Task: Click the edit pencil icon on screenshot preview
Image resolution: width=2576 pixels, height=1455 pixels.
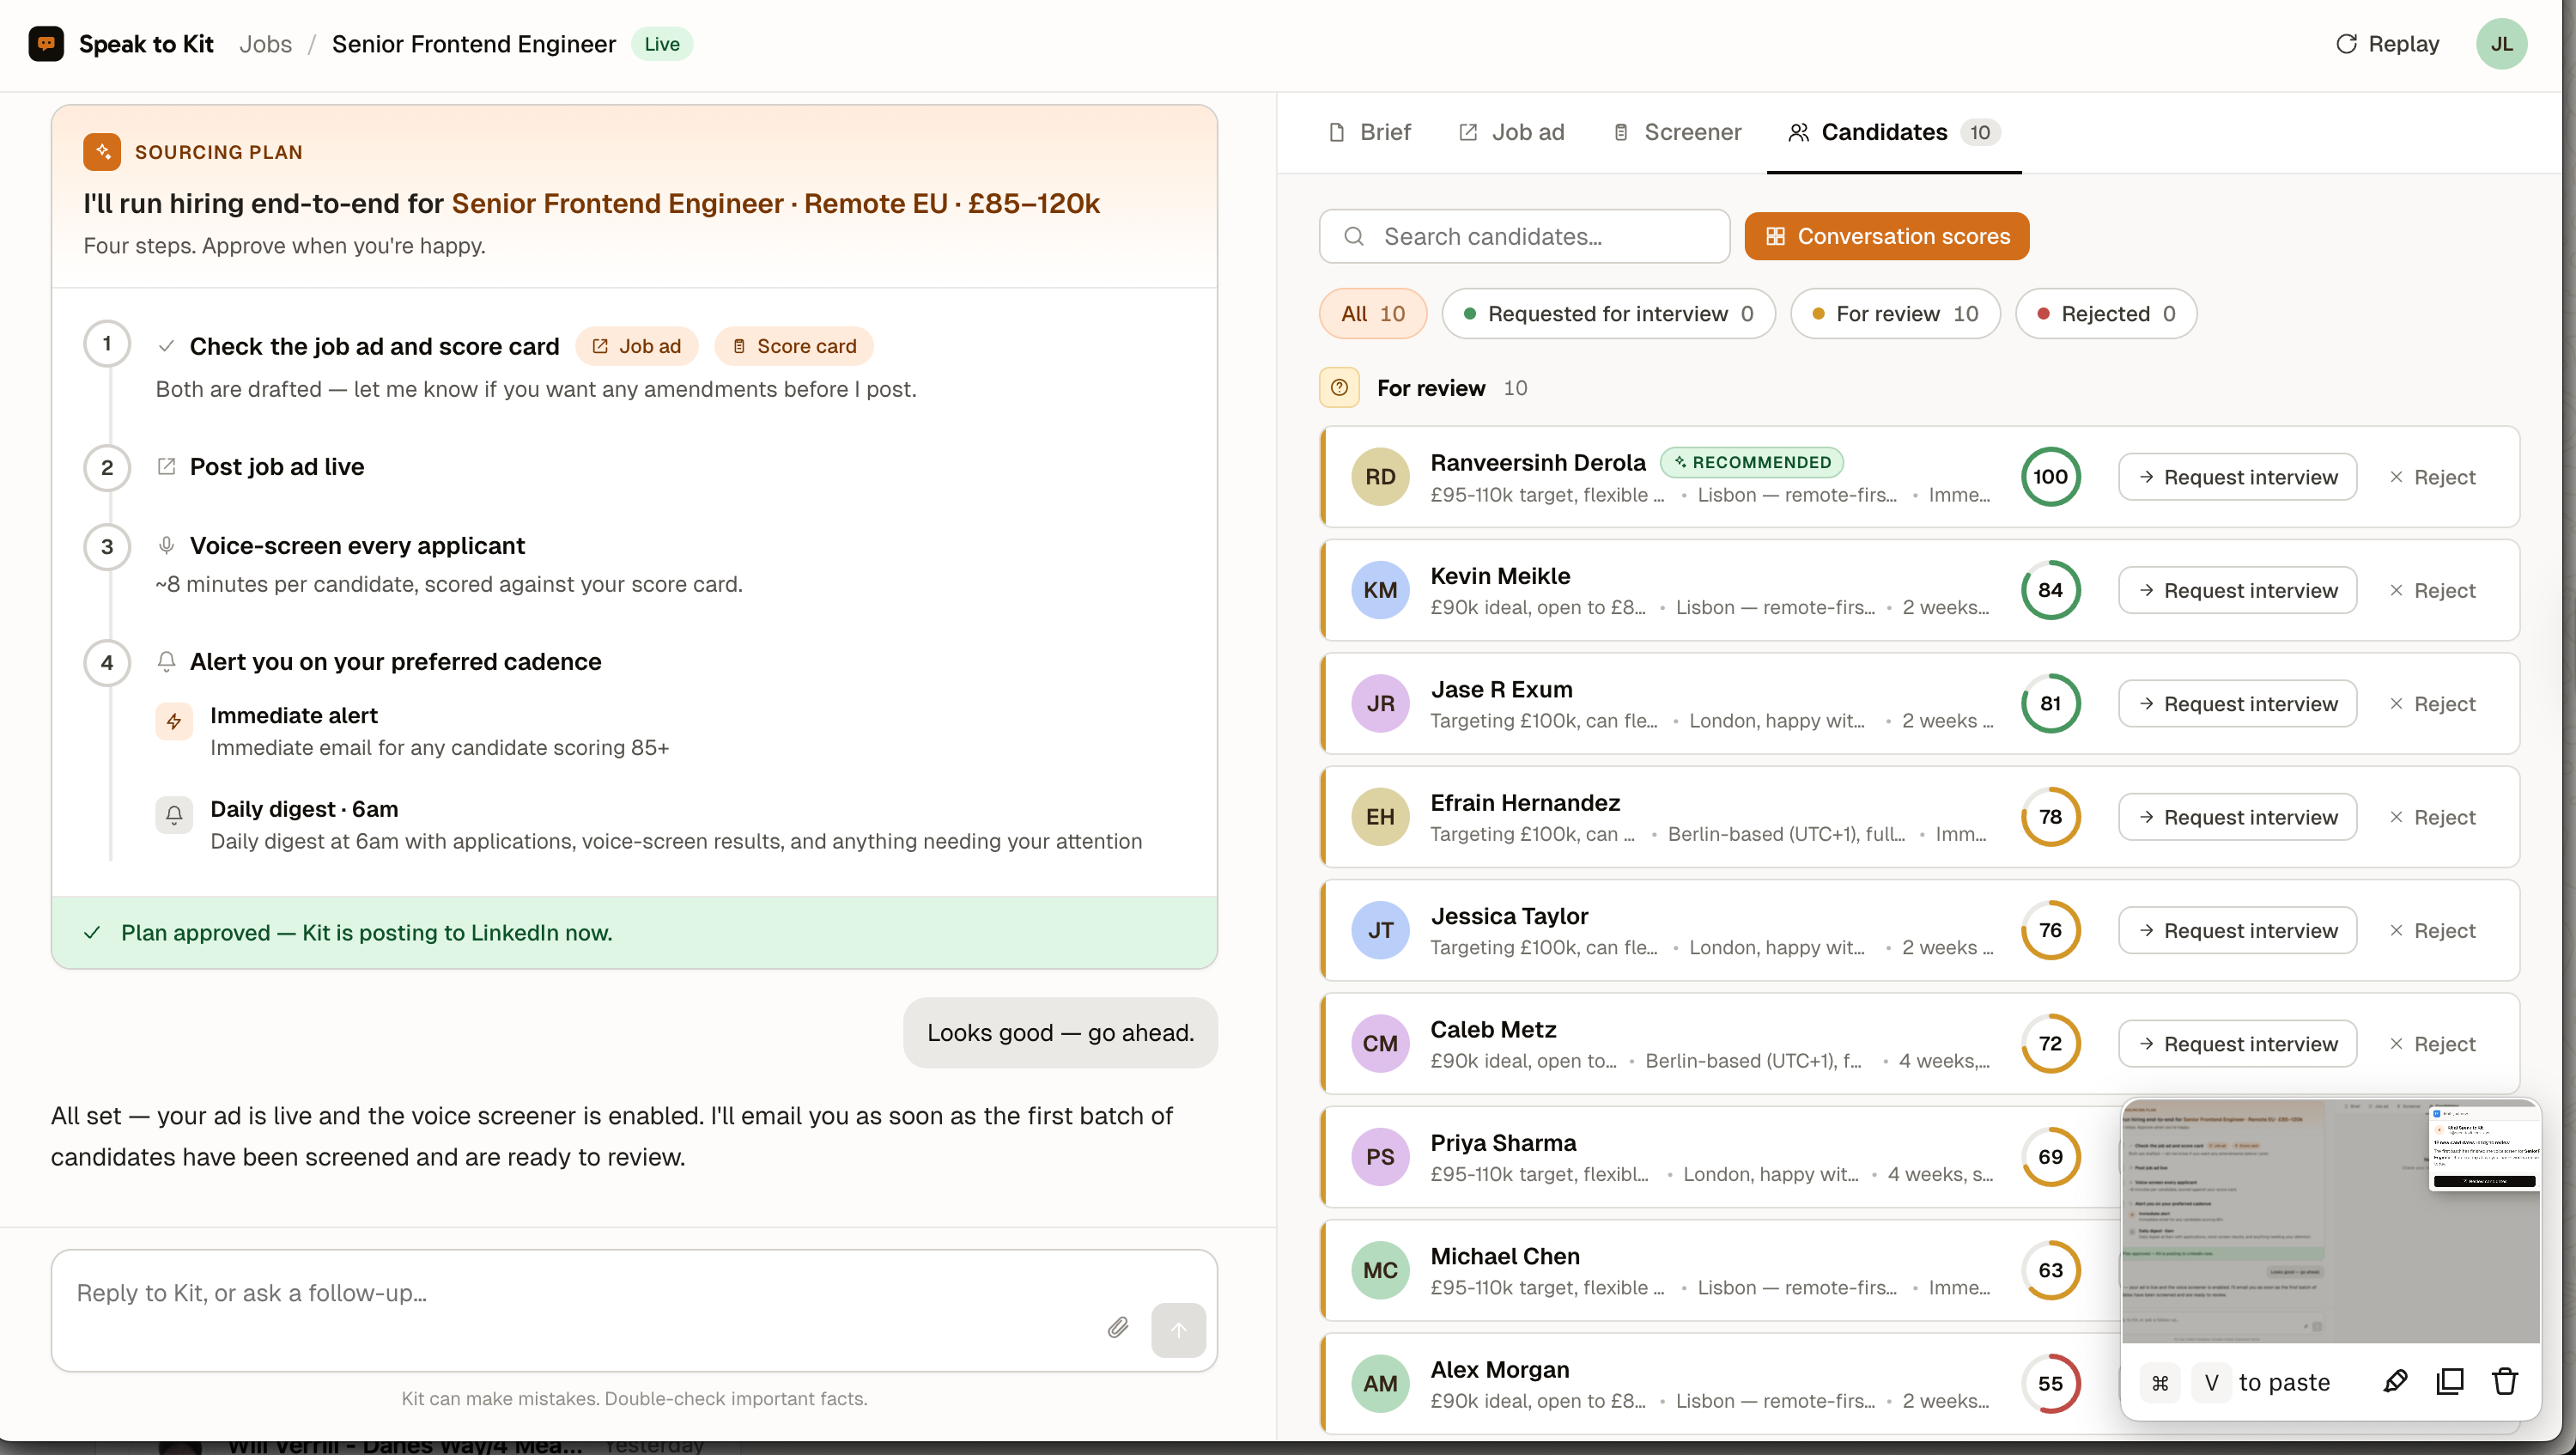Action: click(x=2395, y=1382)
